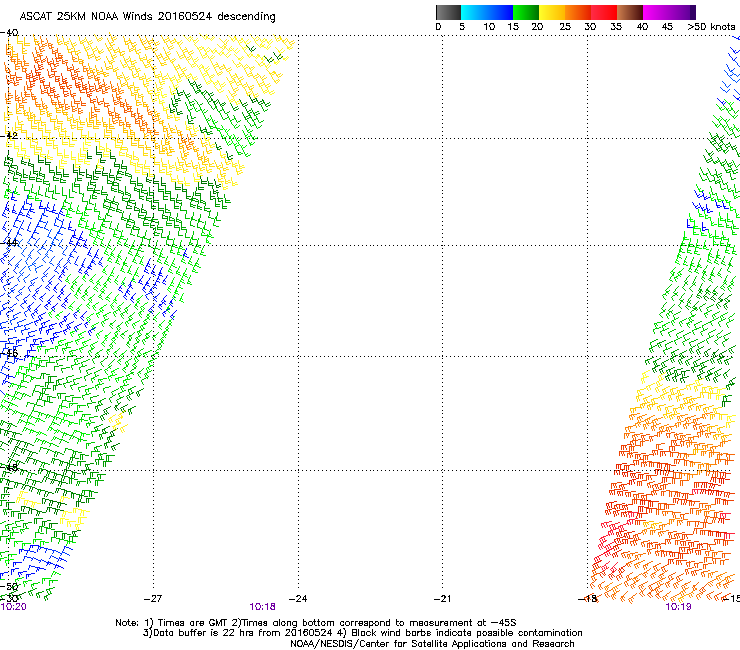The image size is (740, 650).
Task: Select the blue 5-15 knots legend swatch
Action: click(487, 12)
